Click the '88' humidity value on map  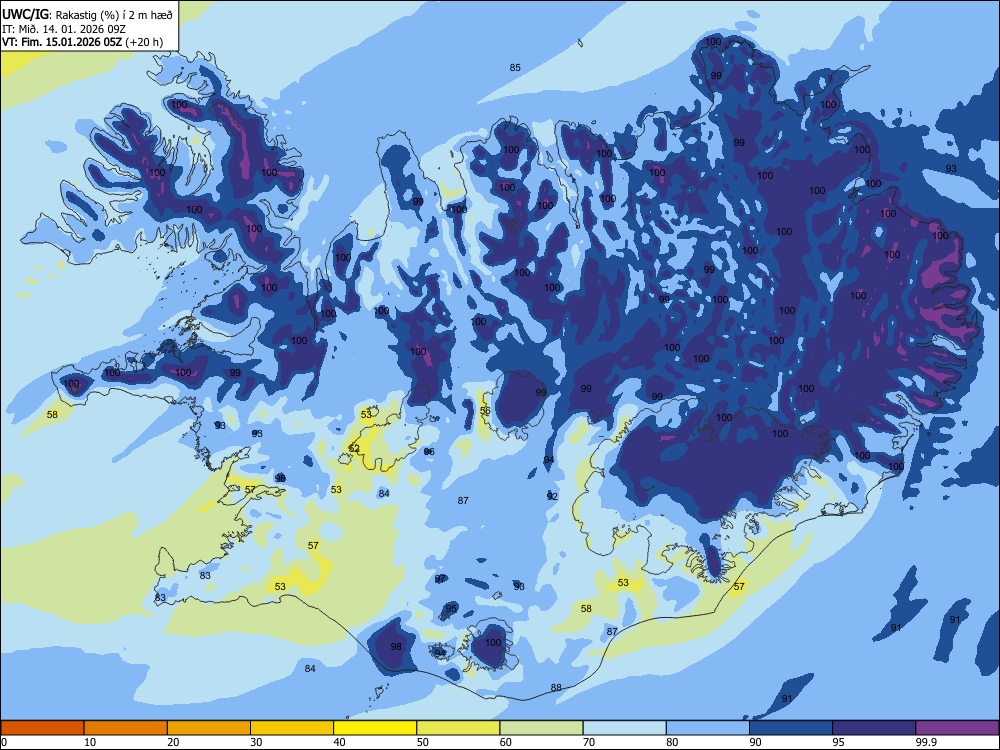coord(556,688)
